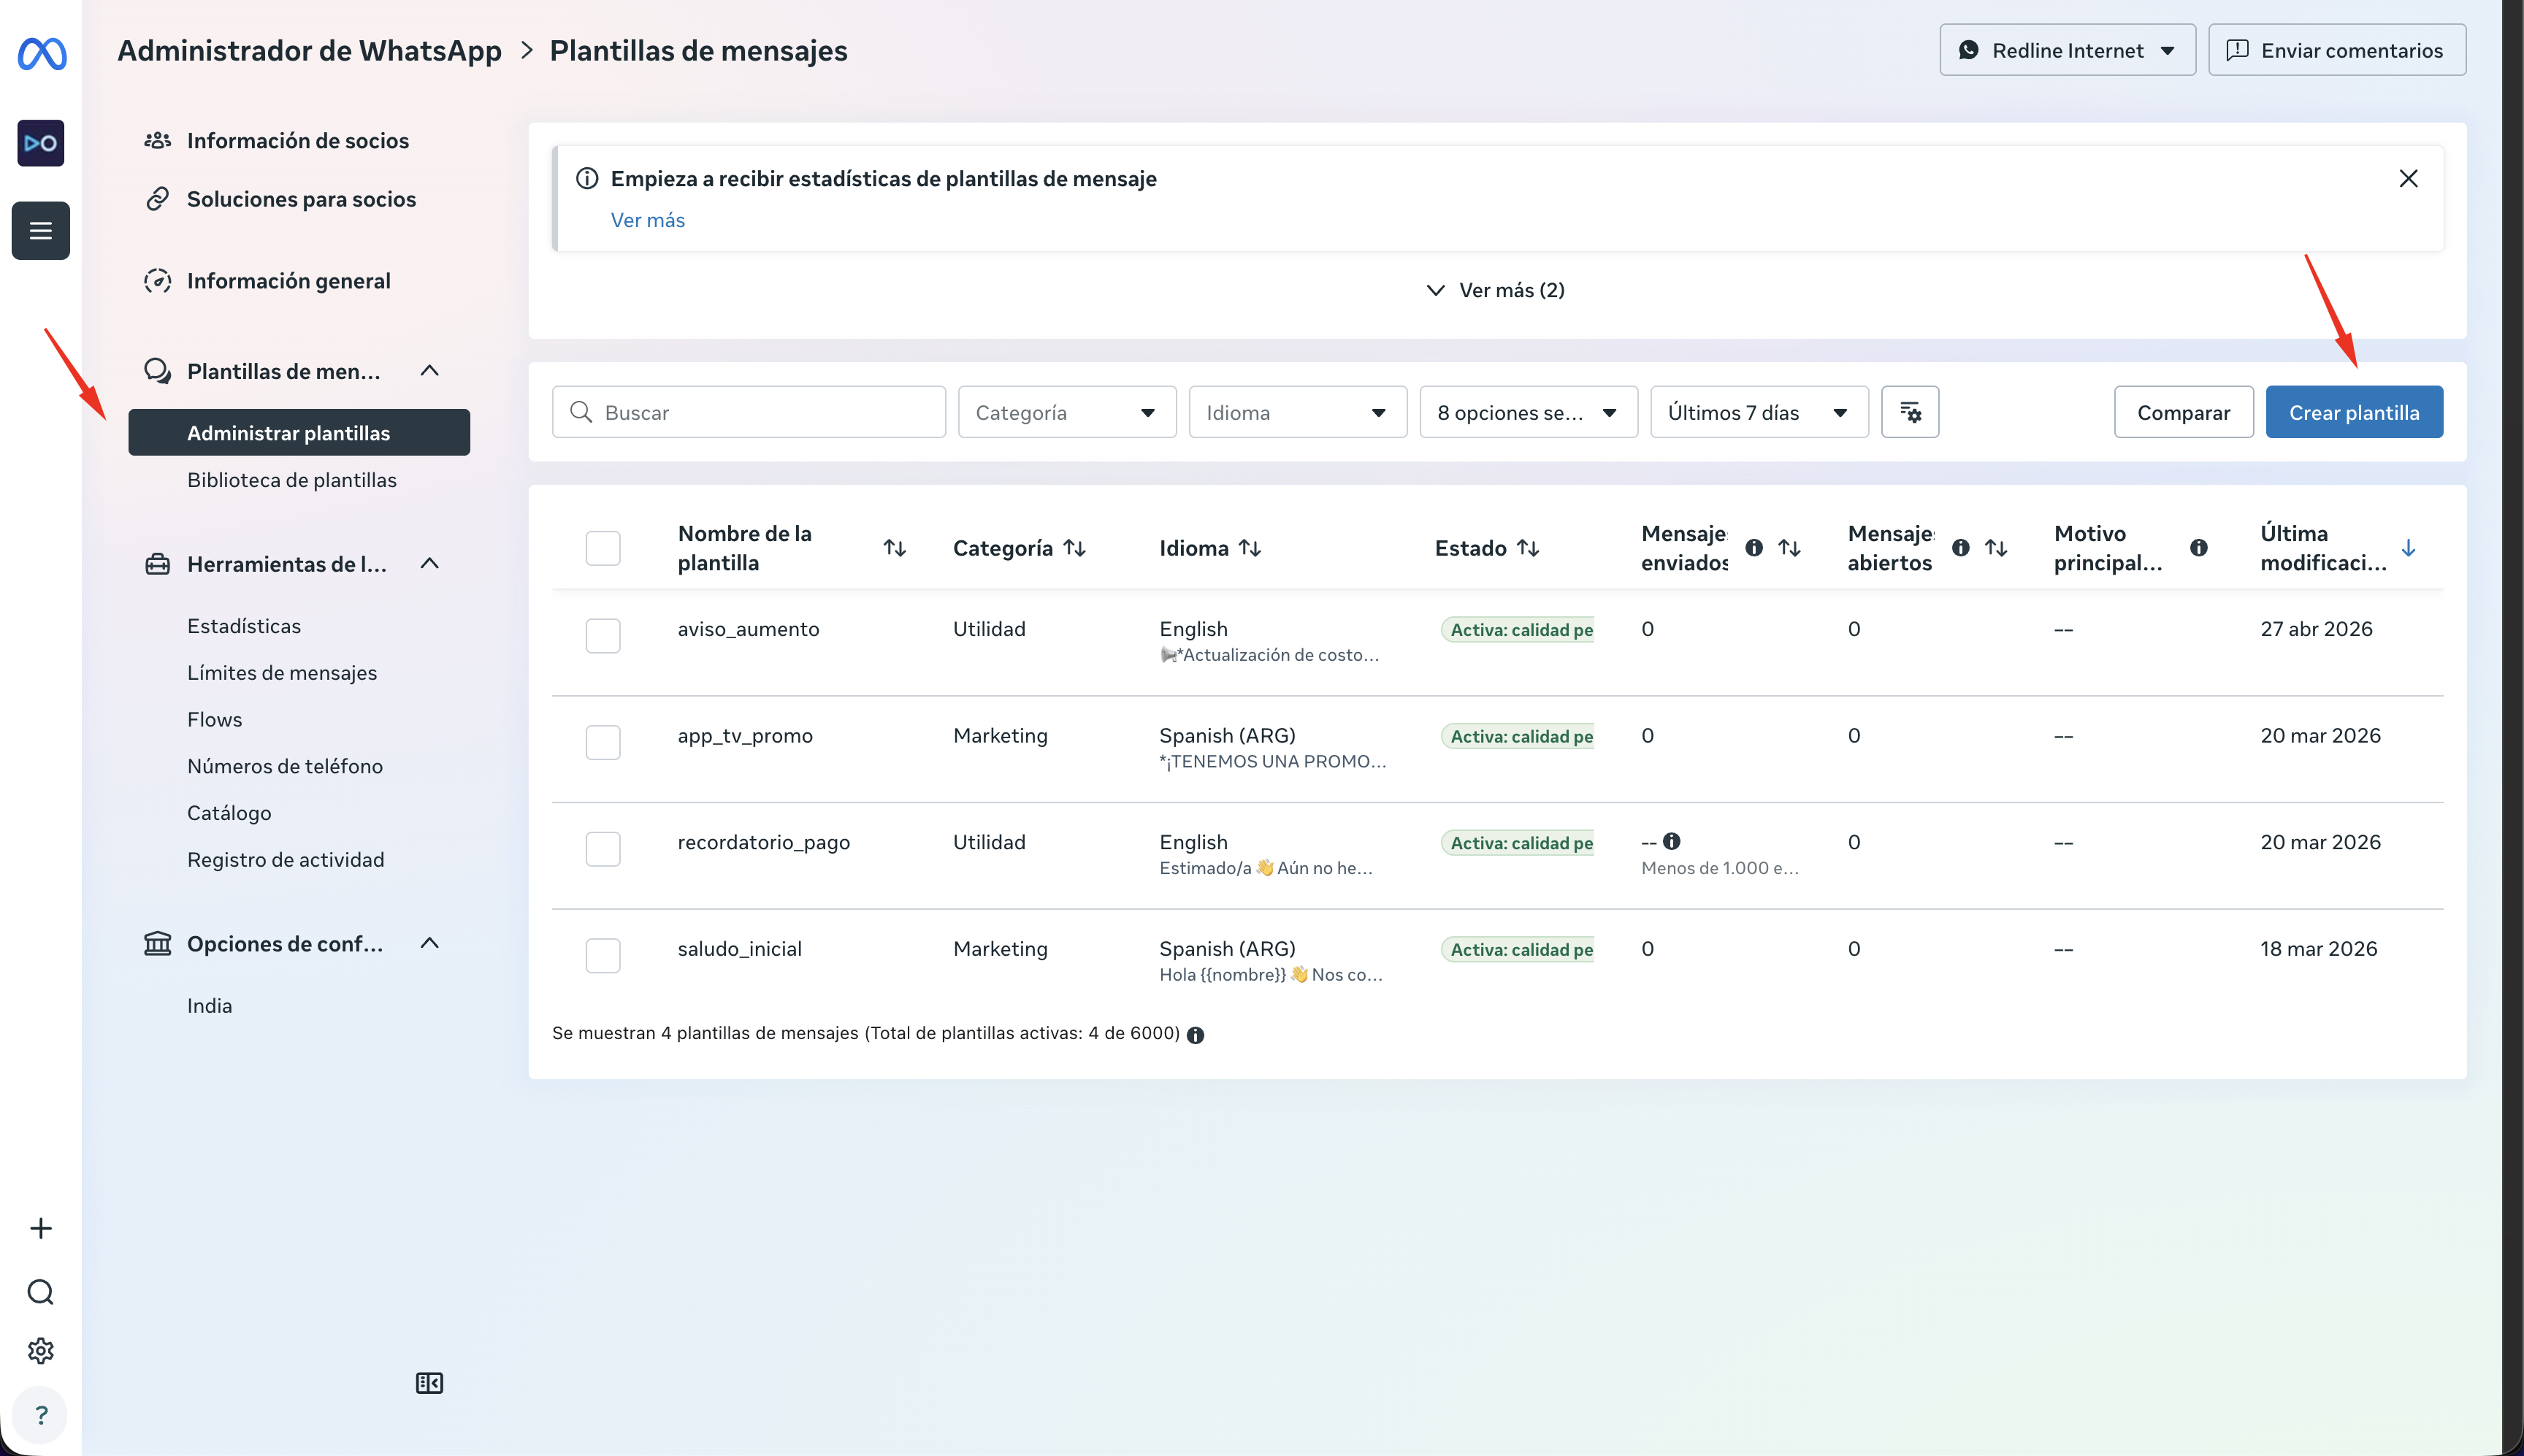Check the aviso_aumento row checkbox

click(603, 636)
